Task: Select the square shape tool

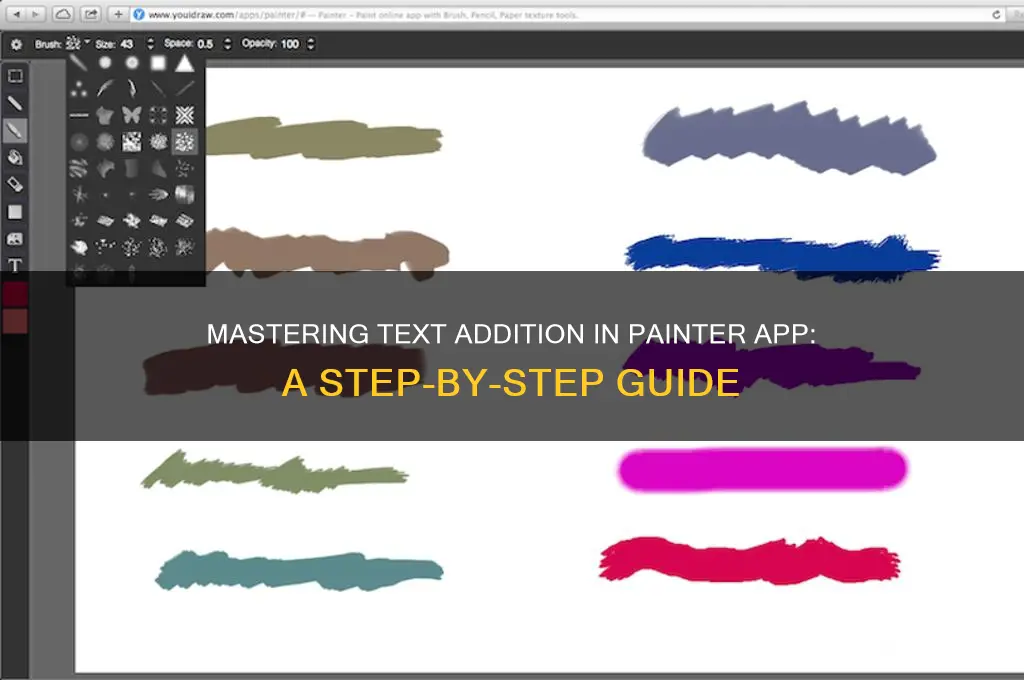Action: [x=15, y=212]
